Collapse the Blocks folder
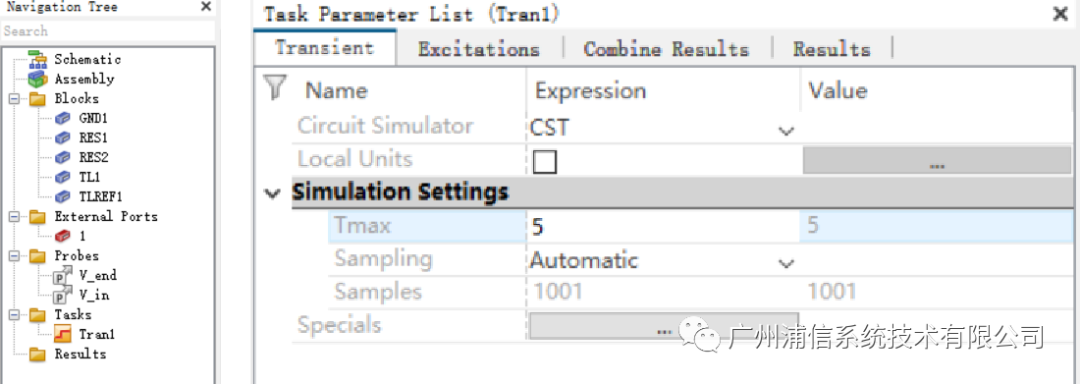The image size is (1080, 384). coord(14,98)
